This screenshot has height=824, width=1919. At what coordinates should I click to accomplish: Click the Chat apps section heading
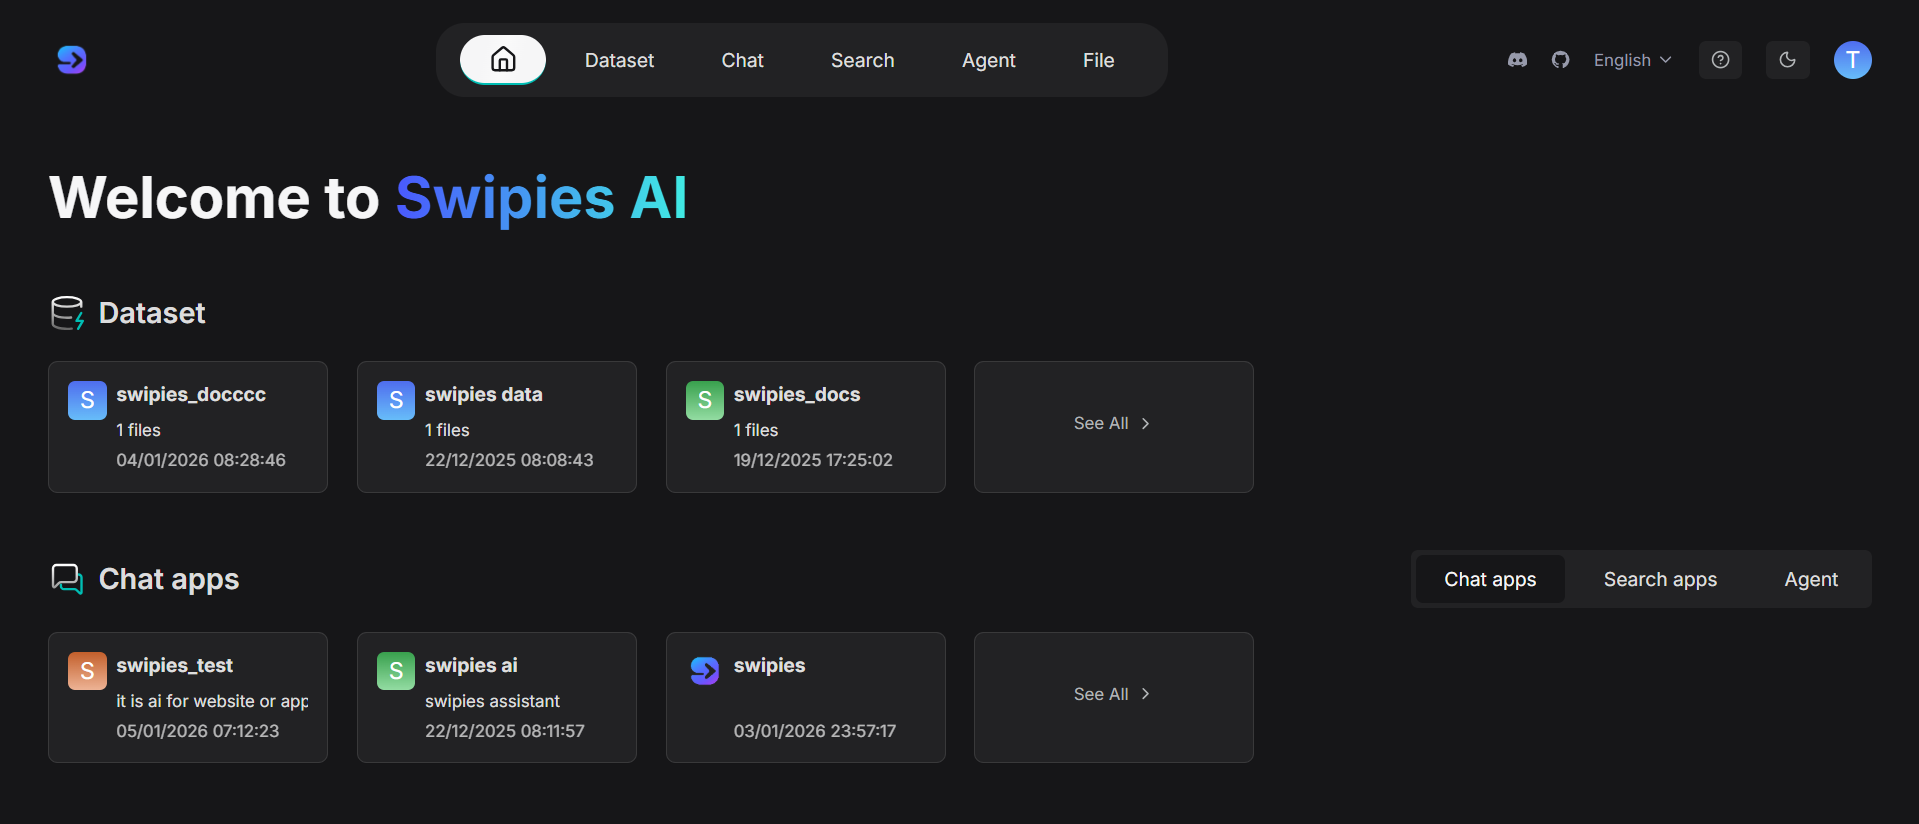(169, 579)
